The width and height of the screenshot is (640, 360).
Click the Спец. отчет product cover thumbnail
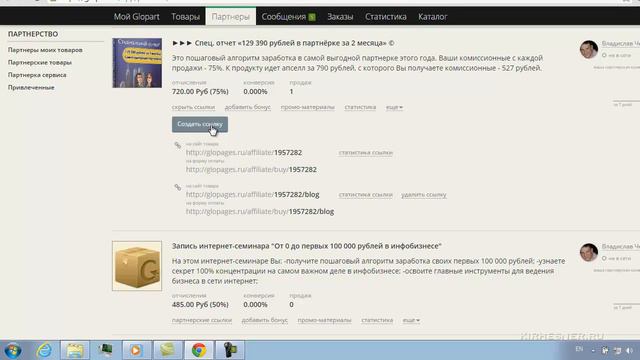pos(137,63)
